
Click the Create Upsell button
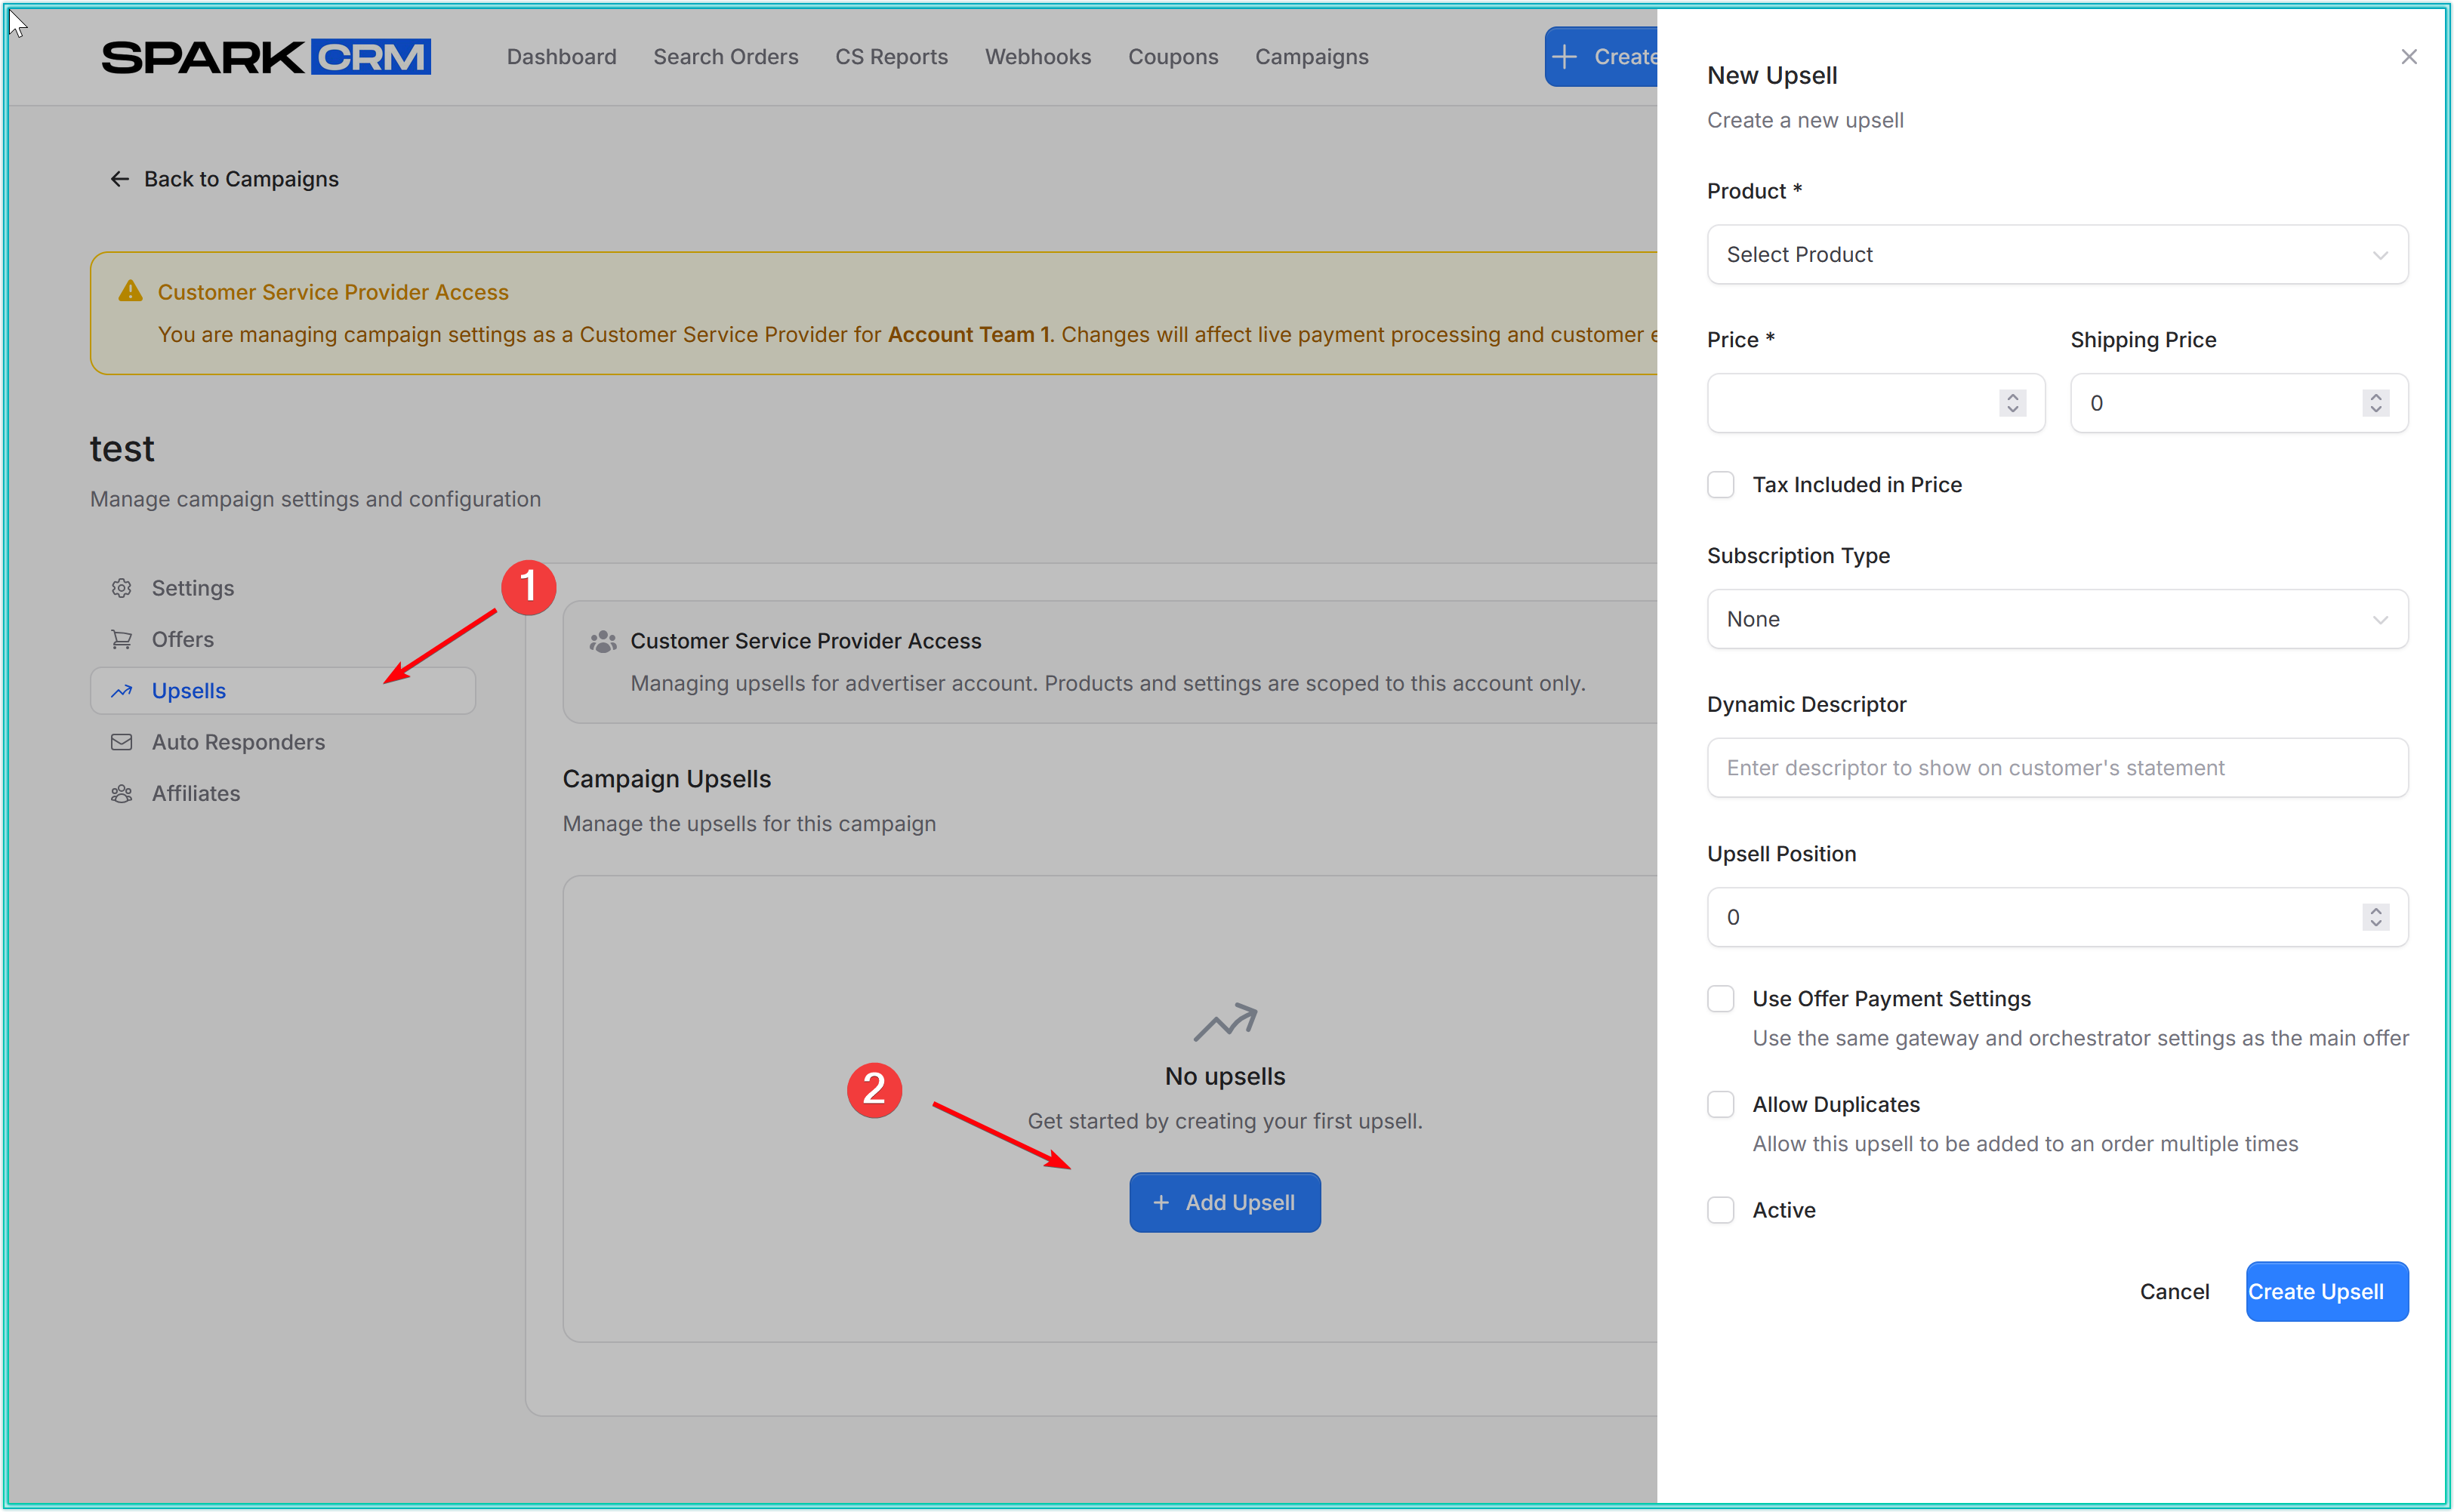coord(2326,1291)
